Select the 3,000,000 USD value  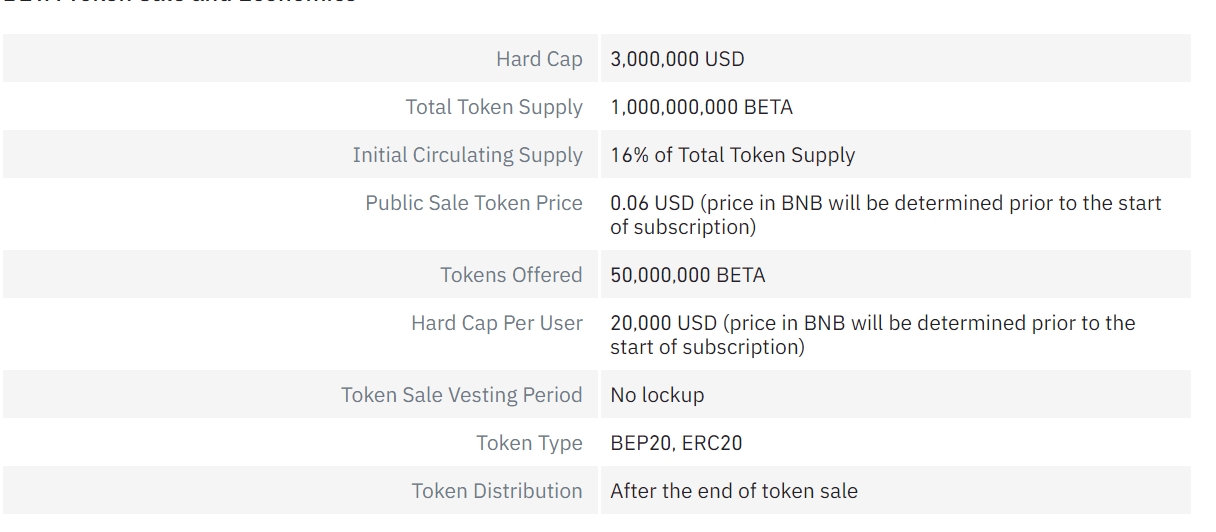(x=677, y=59)
